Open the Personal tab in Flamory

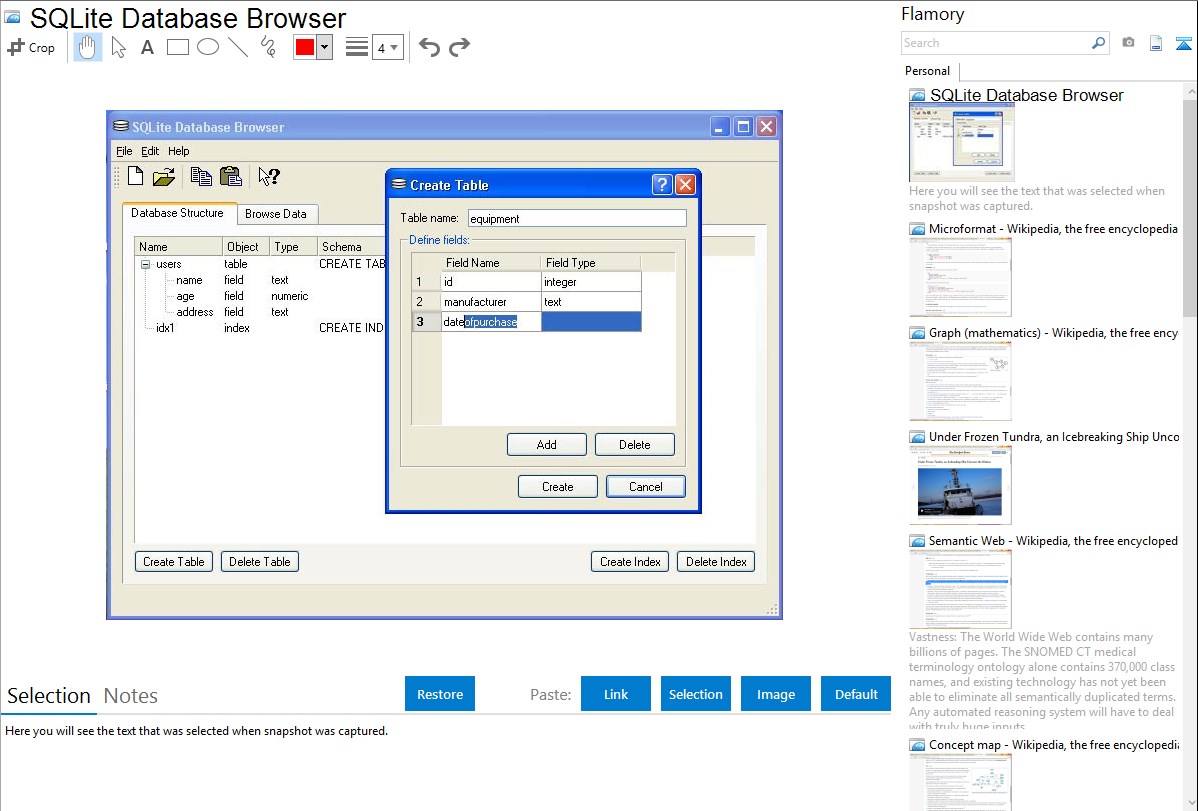[927, 71]
